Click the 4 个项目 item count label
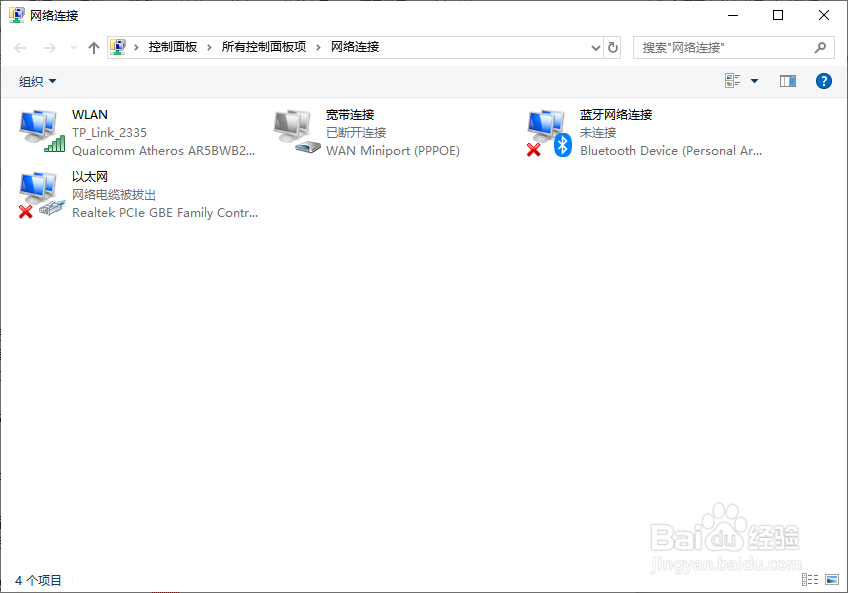This screenshot has width=848, height=593. point(33,579)
